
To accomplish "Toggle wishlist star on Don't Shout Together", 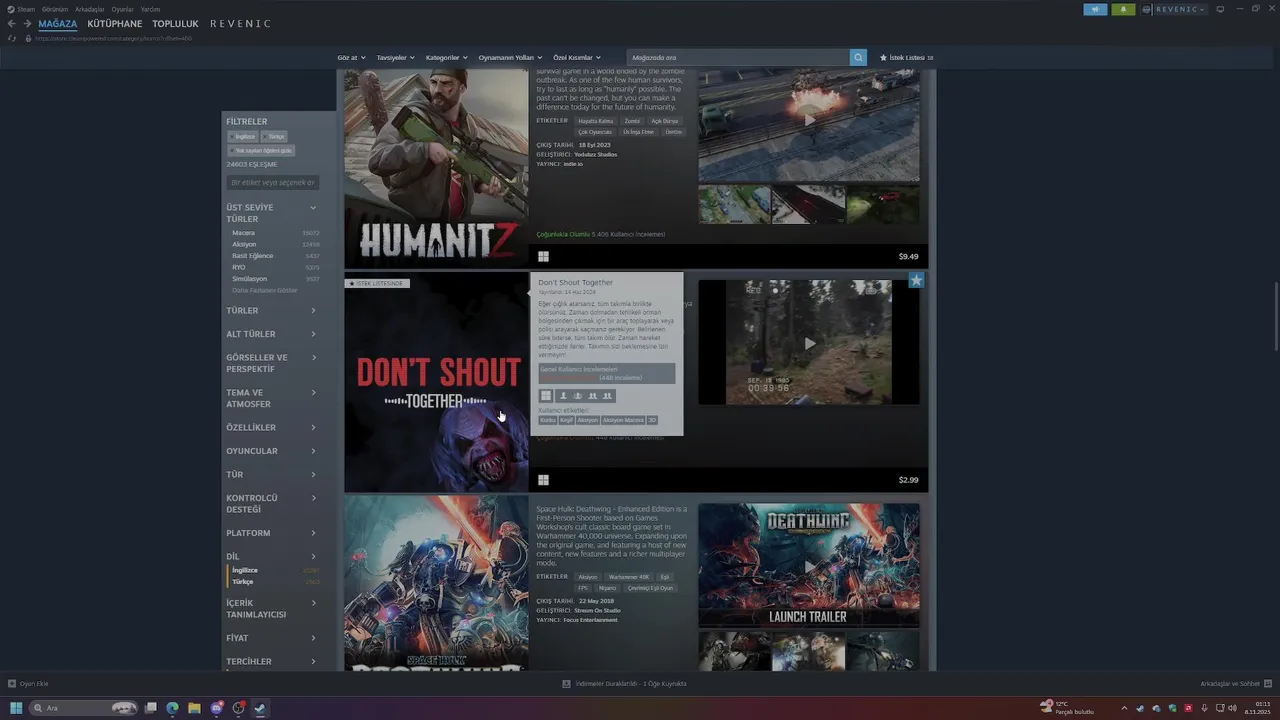I will click(916, 281).
